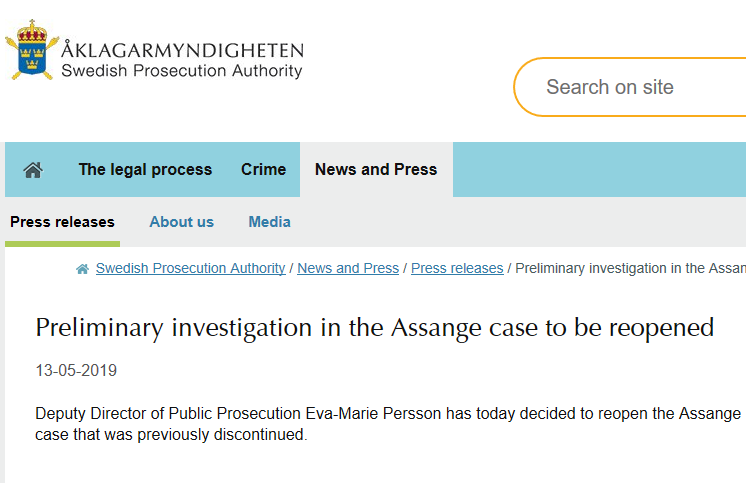Screen dimensions: 746x483
Task: Follow the Press releases breadcrumb link
Action: (457, 268)
